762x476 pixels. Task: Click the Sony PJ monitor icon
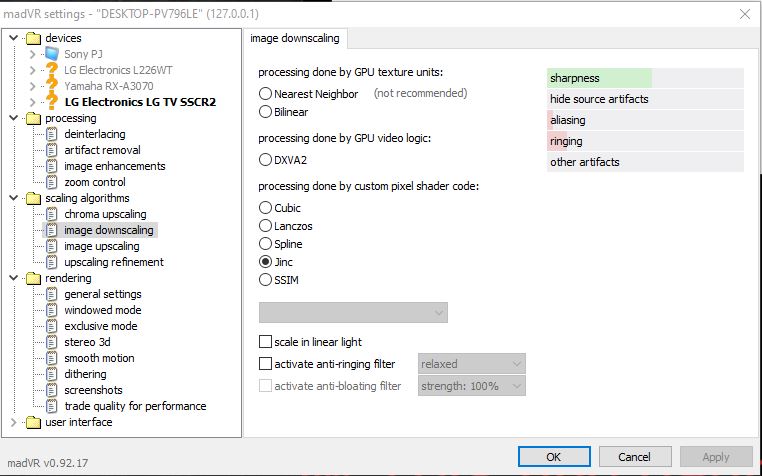coord(52,54)
